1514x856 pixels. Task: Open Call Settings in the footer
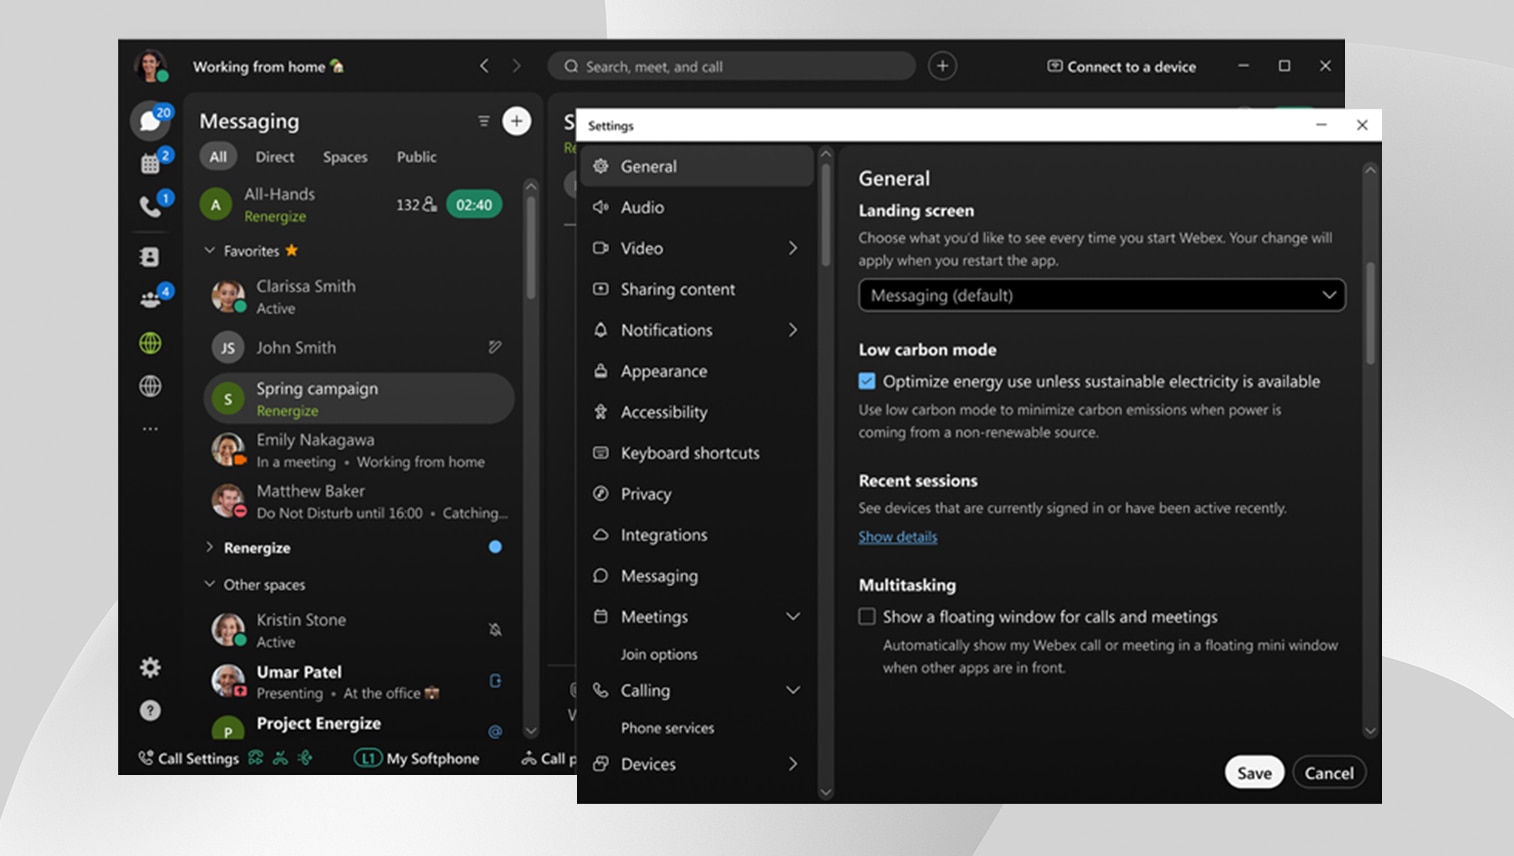189,758
